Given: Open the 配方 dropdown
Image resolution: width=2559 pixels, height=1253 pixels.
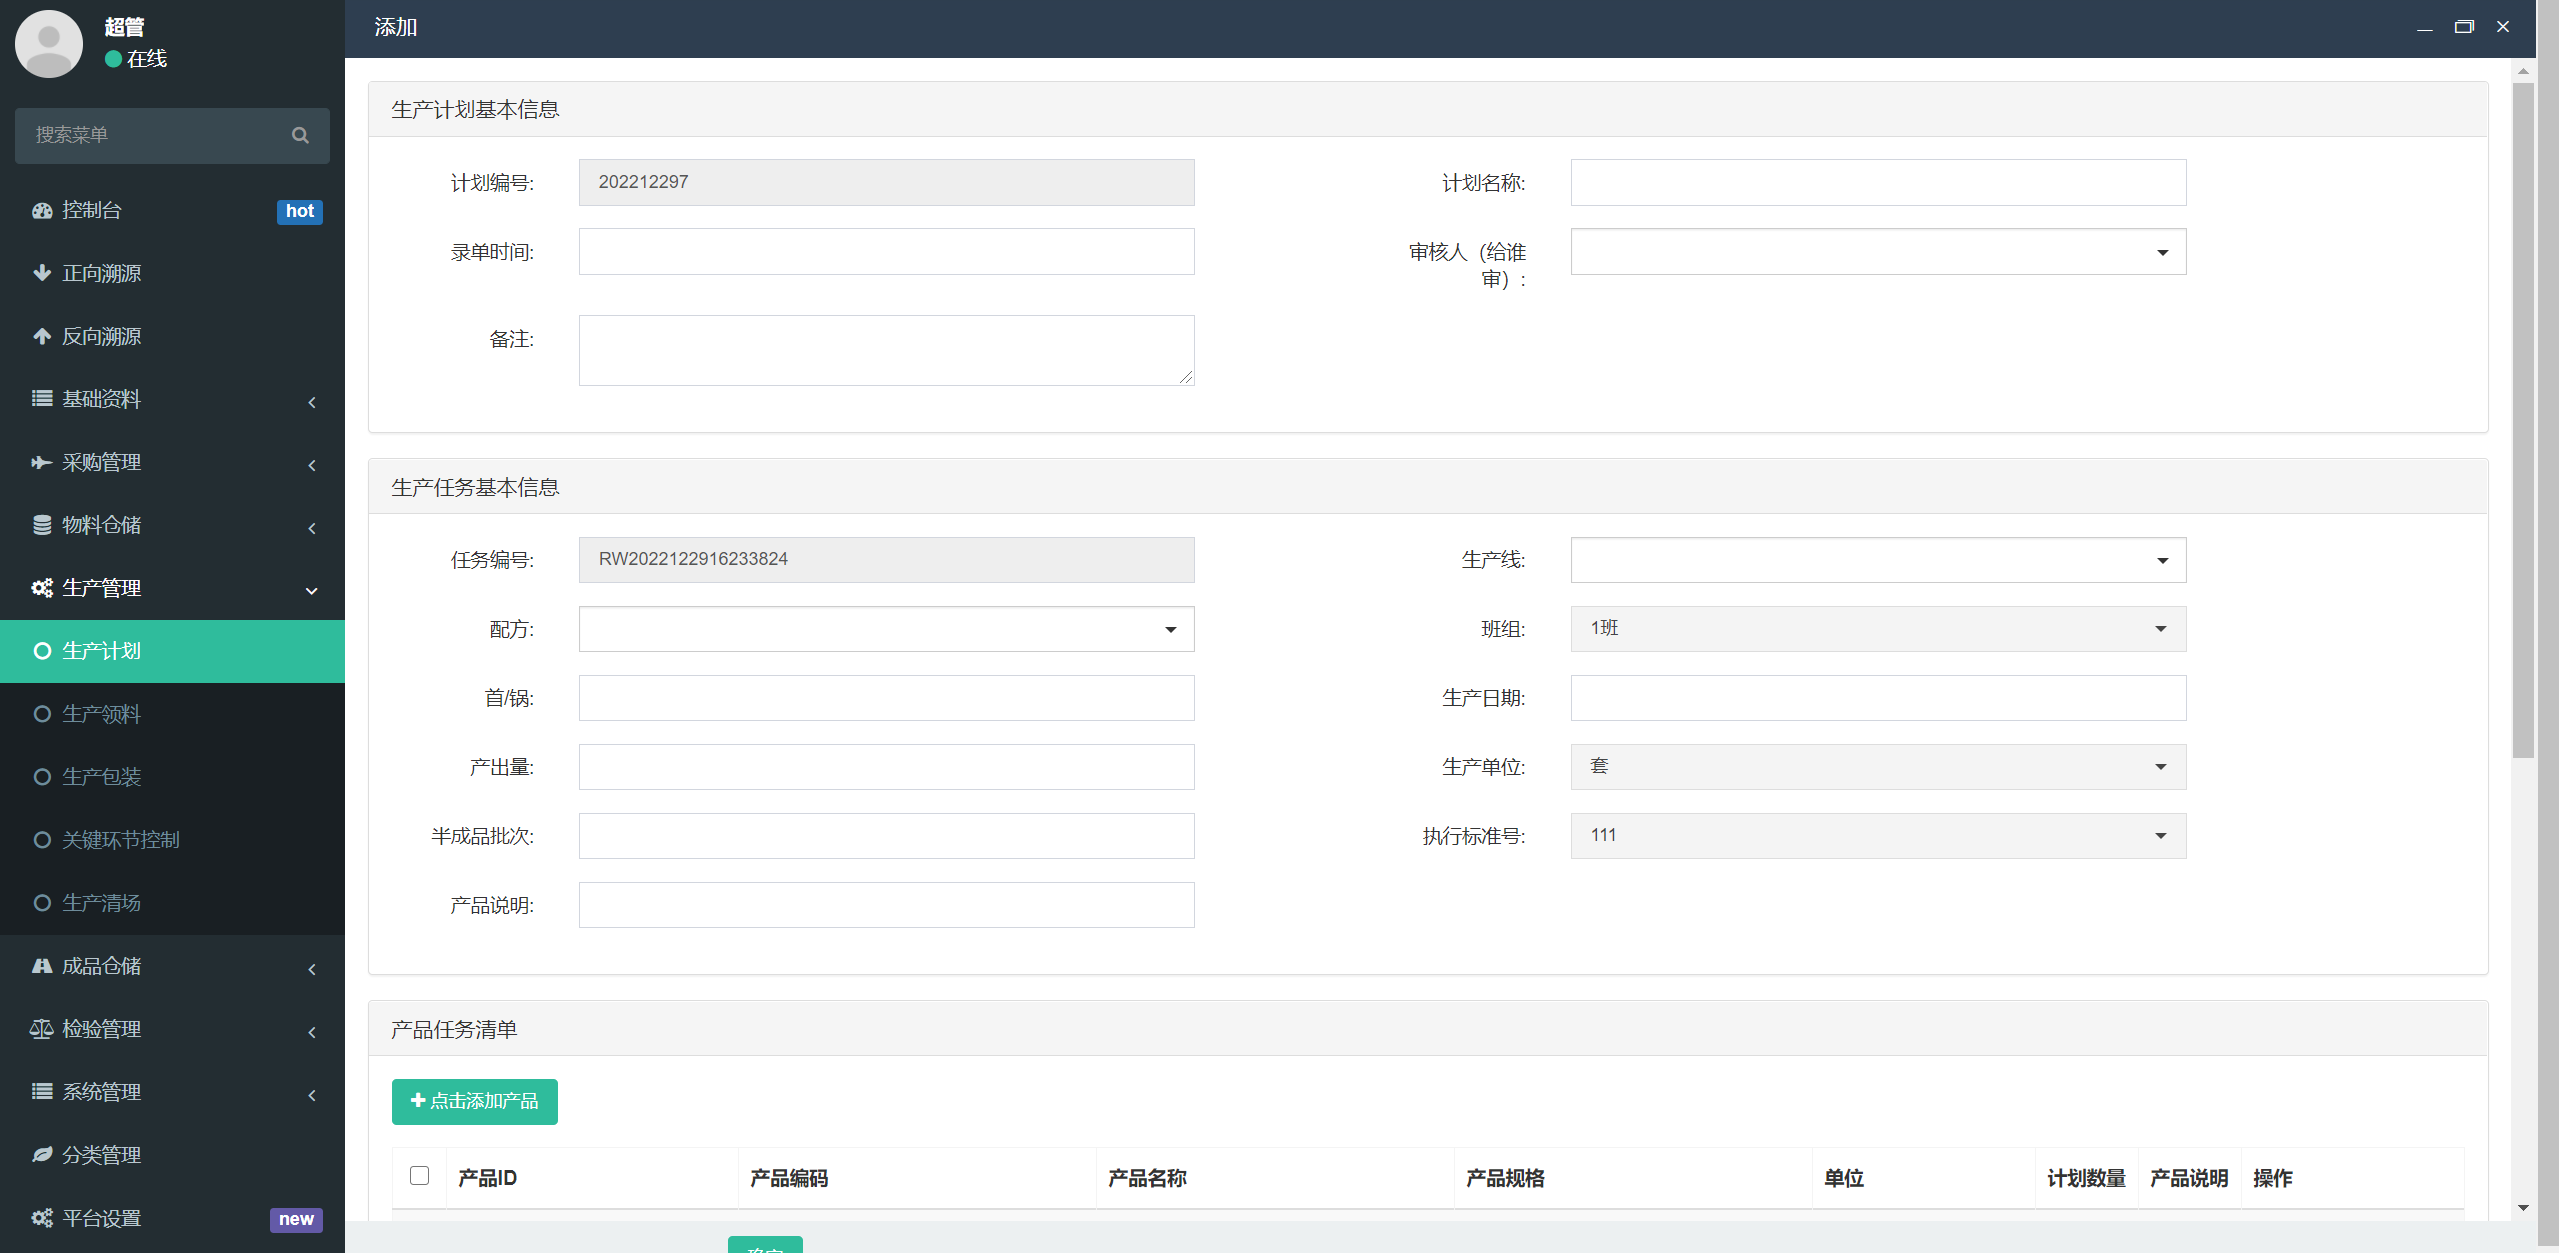Looking at the screenshot, I should coord(886,629).
